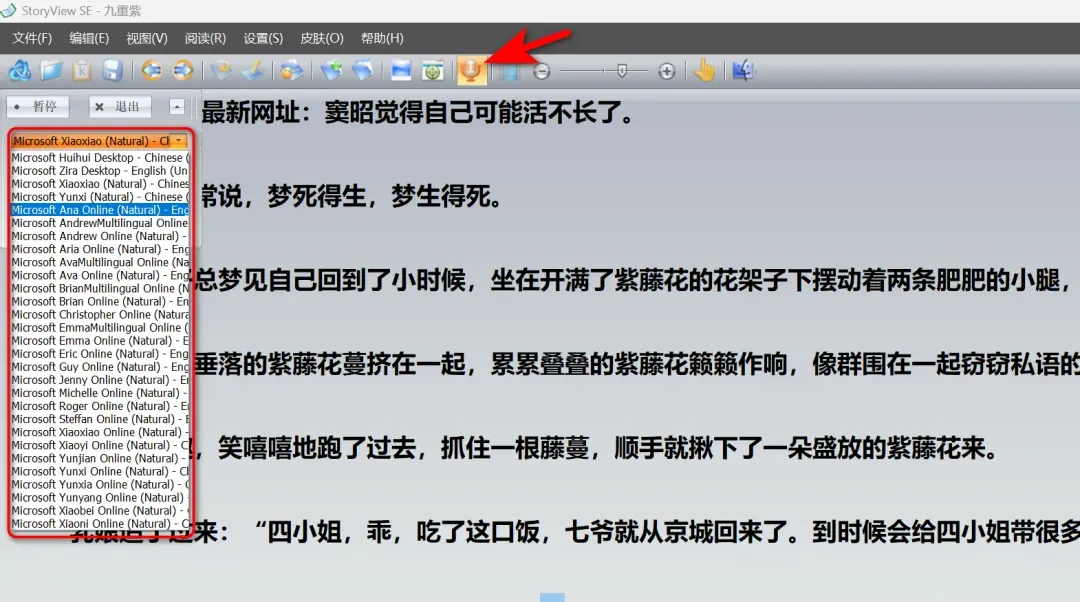Open the 设置(S) menu
This screenshot has width=1080, height=602.
click(x=263, y=39)
